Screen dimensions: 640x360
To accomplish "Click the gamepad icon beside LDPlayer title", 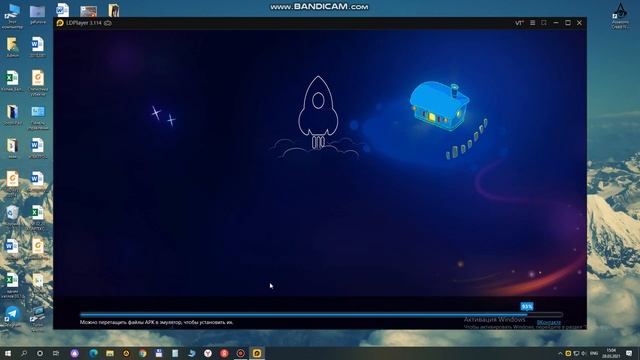I will click(108, 23).
